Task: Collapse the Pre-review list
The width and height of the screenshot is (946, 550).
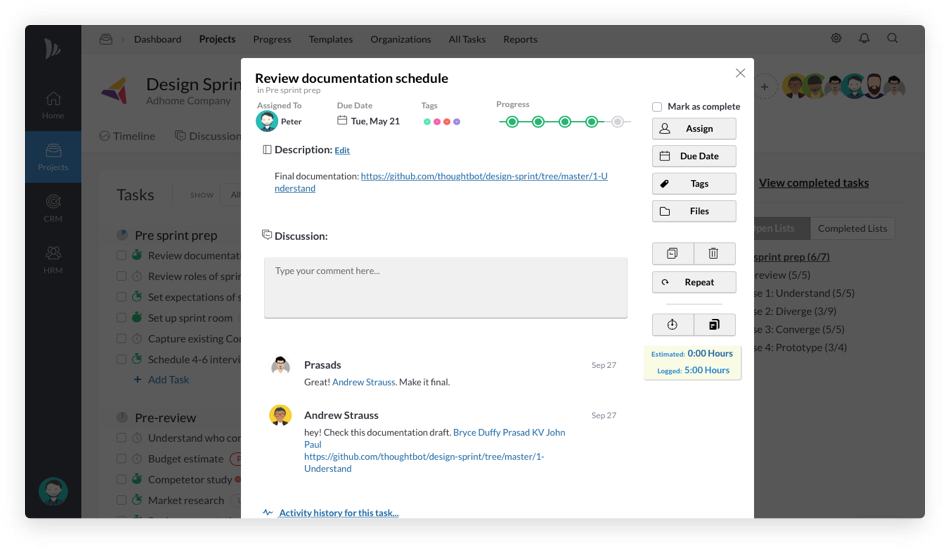Action: click(x=122, y=417)
